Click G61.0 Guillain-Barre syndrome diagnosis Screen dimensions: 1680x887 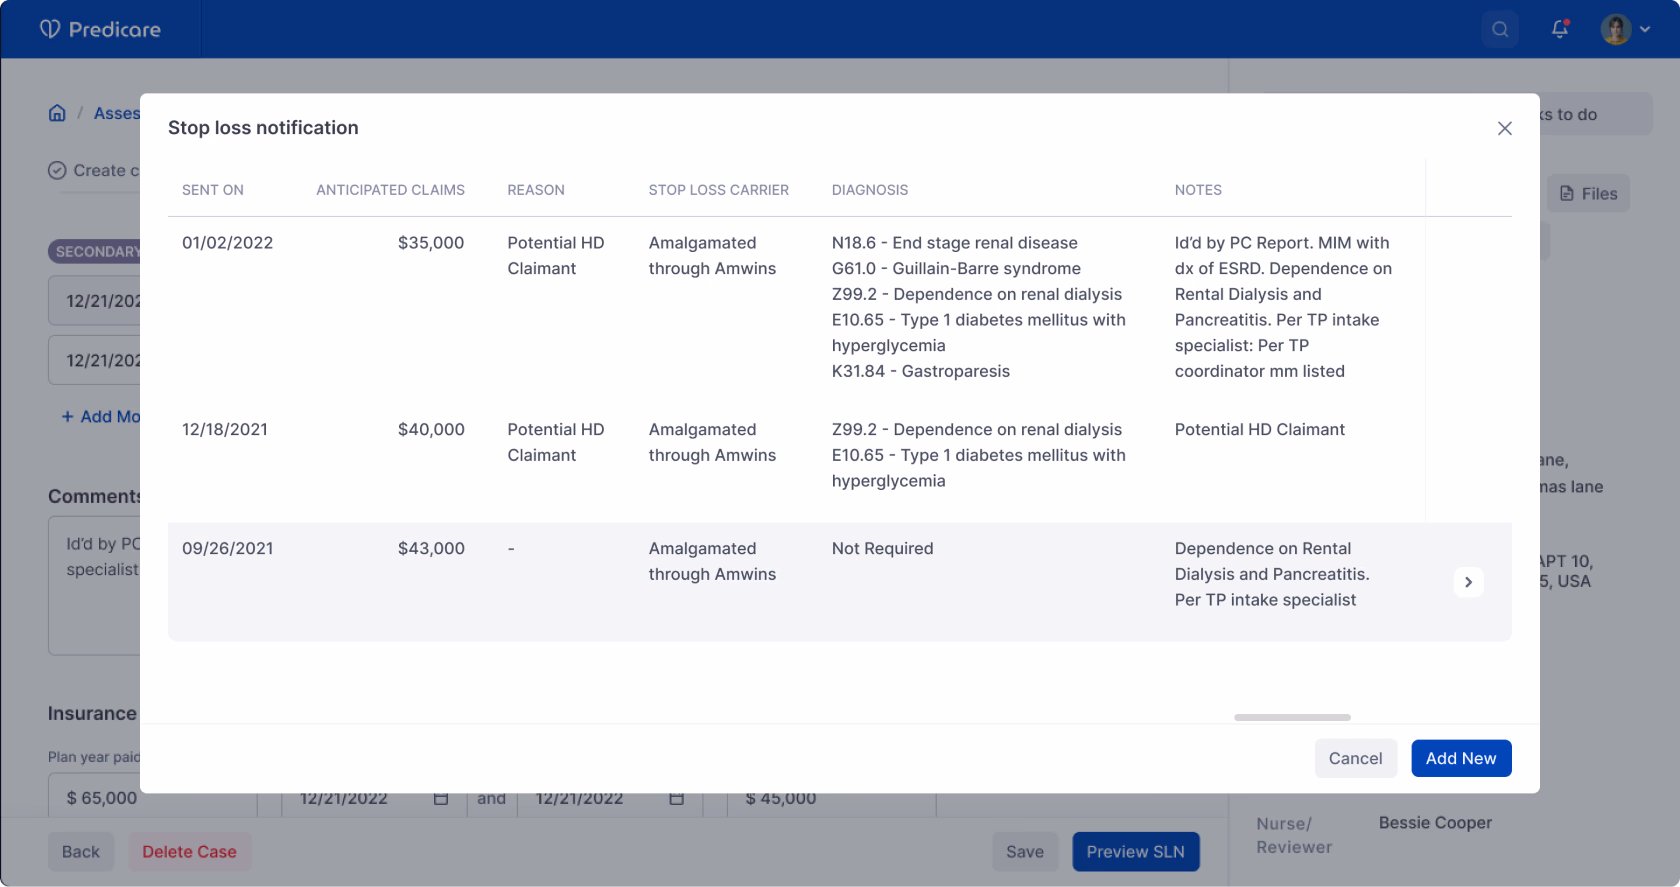(956, 269)
